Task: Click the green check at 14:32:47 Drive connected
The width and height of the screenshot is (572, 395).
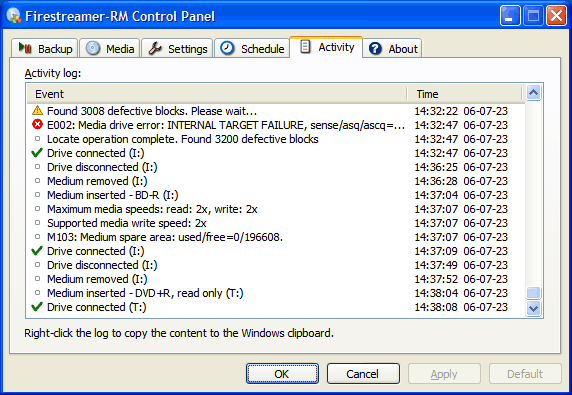Action: (37, 152)
